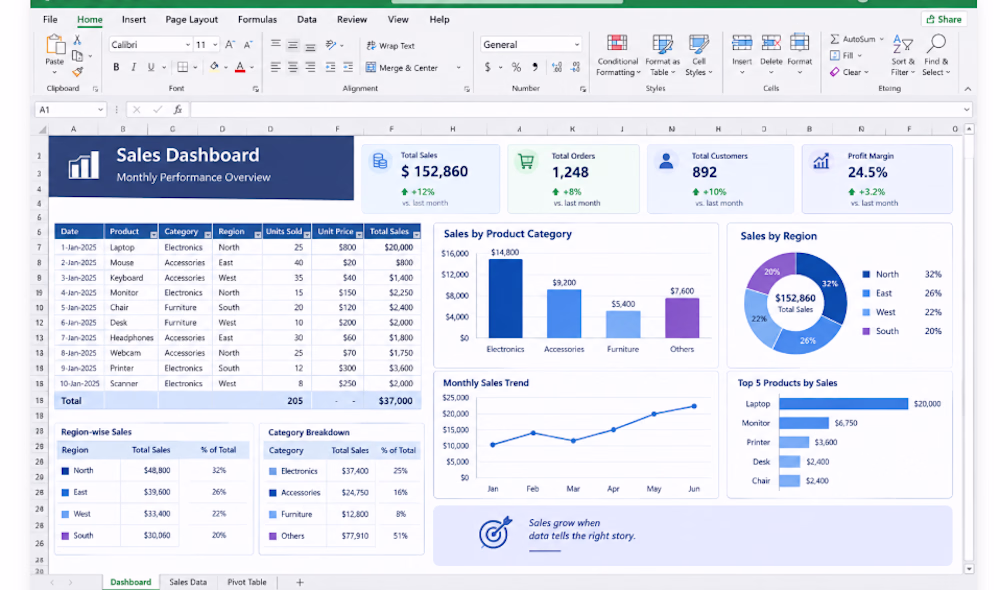Viewport: 1000px width, 590px height.
Task: Switch to the Page Layout ribbon tab
Action: (191, 19)
